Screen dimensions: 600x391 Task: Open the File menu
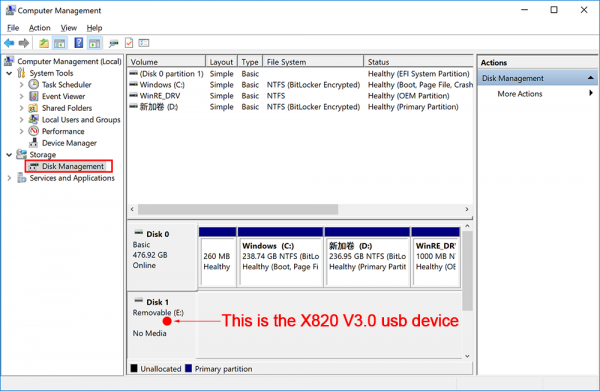coord(13,28)
